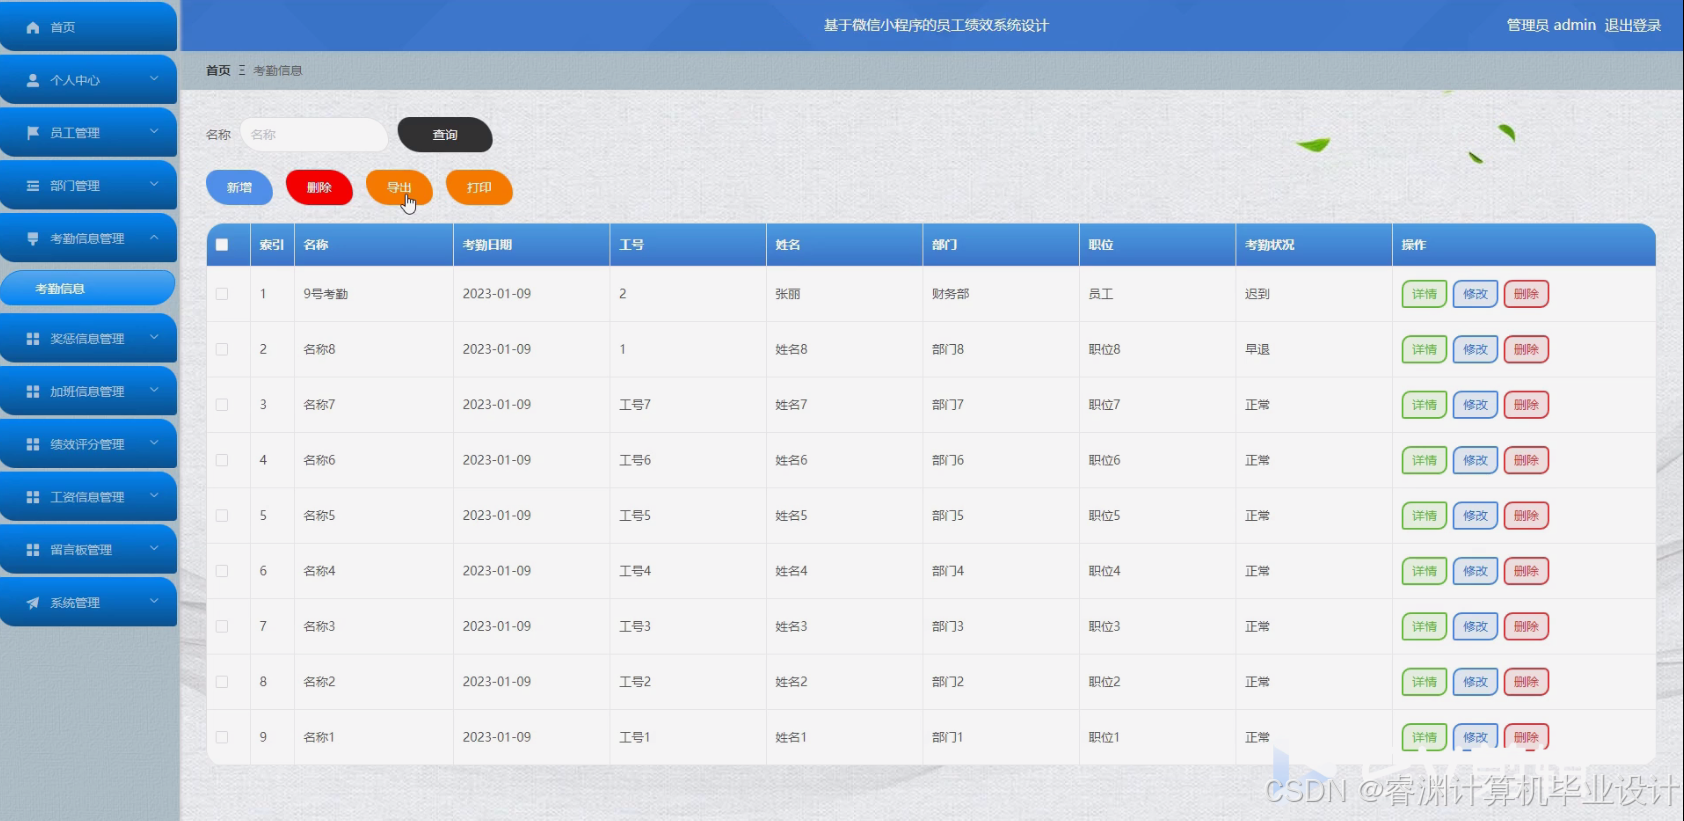Open 详情 for the 名称2 row
This screenshot has height=821, width=1684.
[x=1424, y=682]
